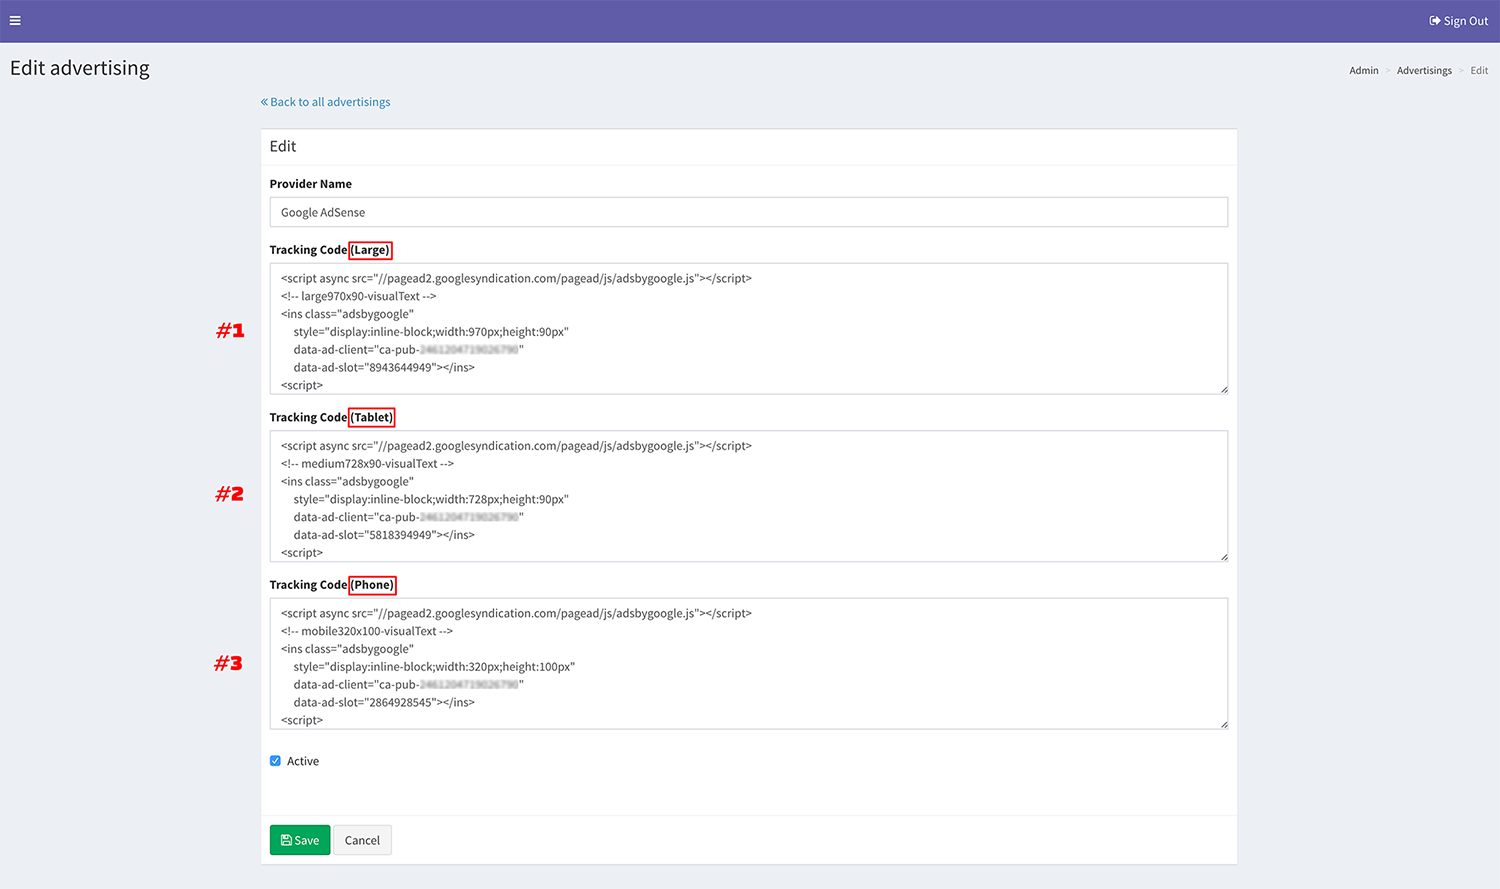This screenshot has height=889, width=1500.
Task: Focus the Provider Name input field
Action: point(748,212)
